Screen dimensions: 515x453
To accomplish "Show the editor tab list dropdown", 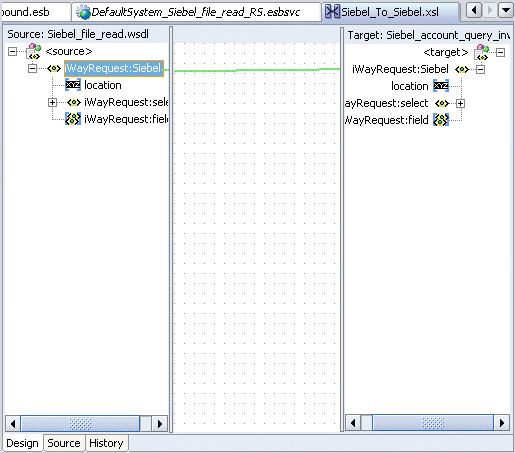I will (506, 11).
